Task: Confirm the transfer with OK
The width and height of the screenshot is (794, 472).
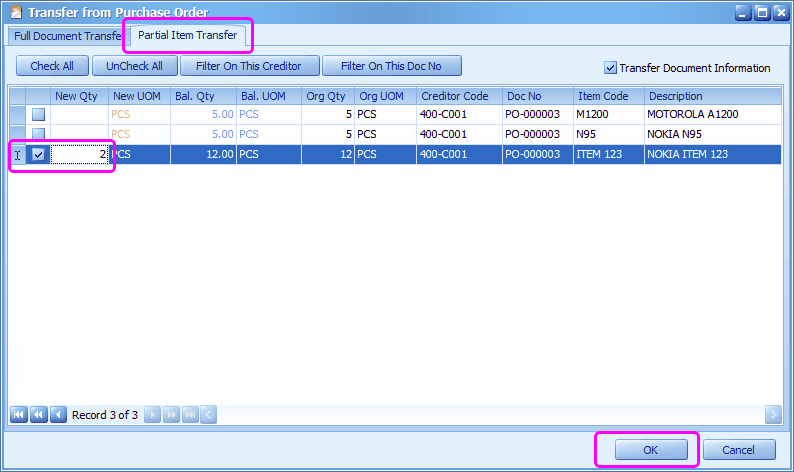Action: coord(651,450)
